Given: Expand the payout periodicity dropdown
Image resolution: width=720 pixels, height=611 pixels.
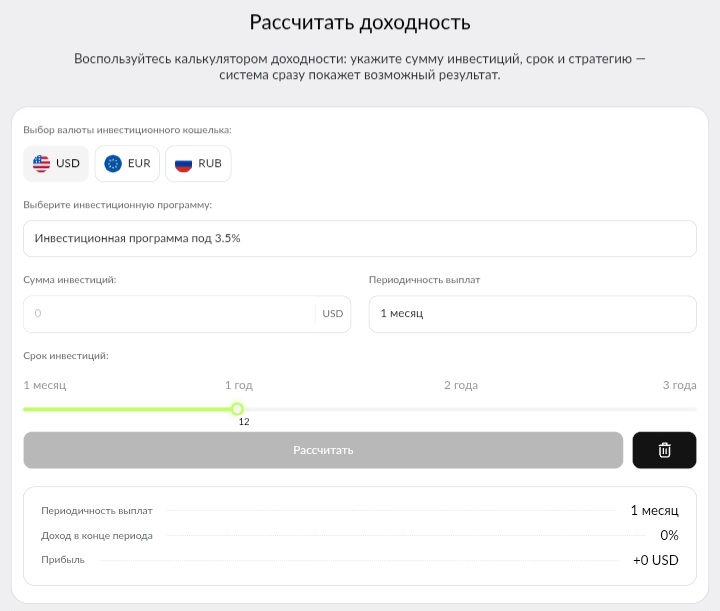Looking at the screenshot, I should point(532,313).
